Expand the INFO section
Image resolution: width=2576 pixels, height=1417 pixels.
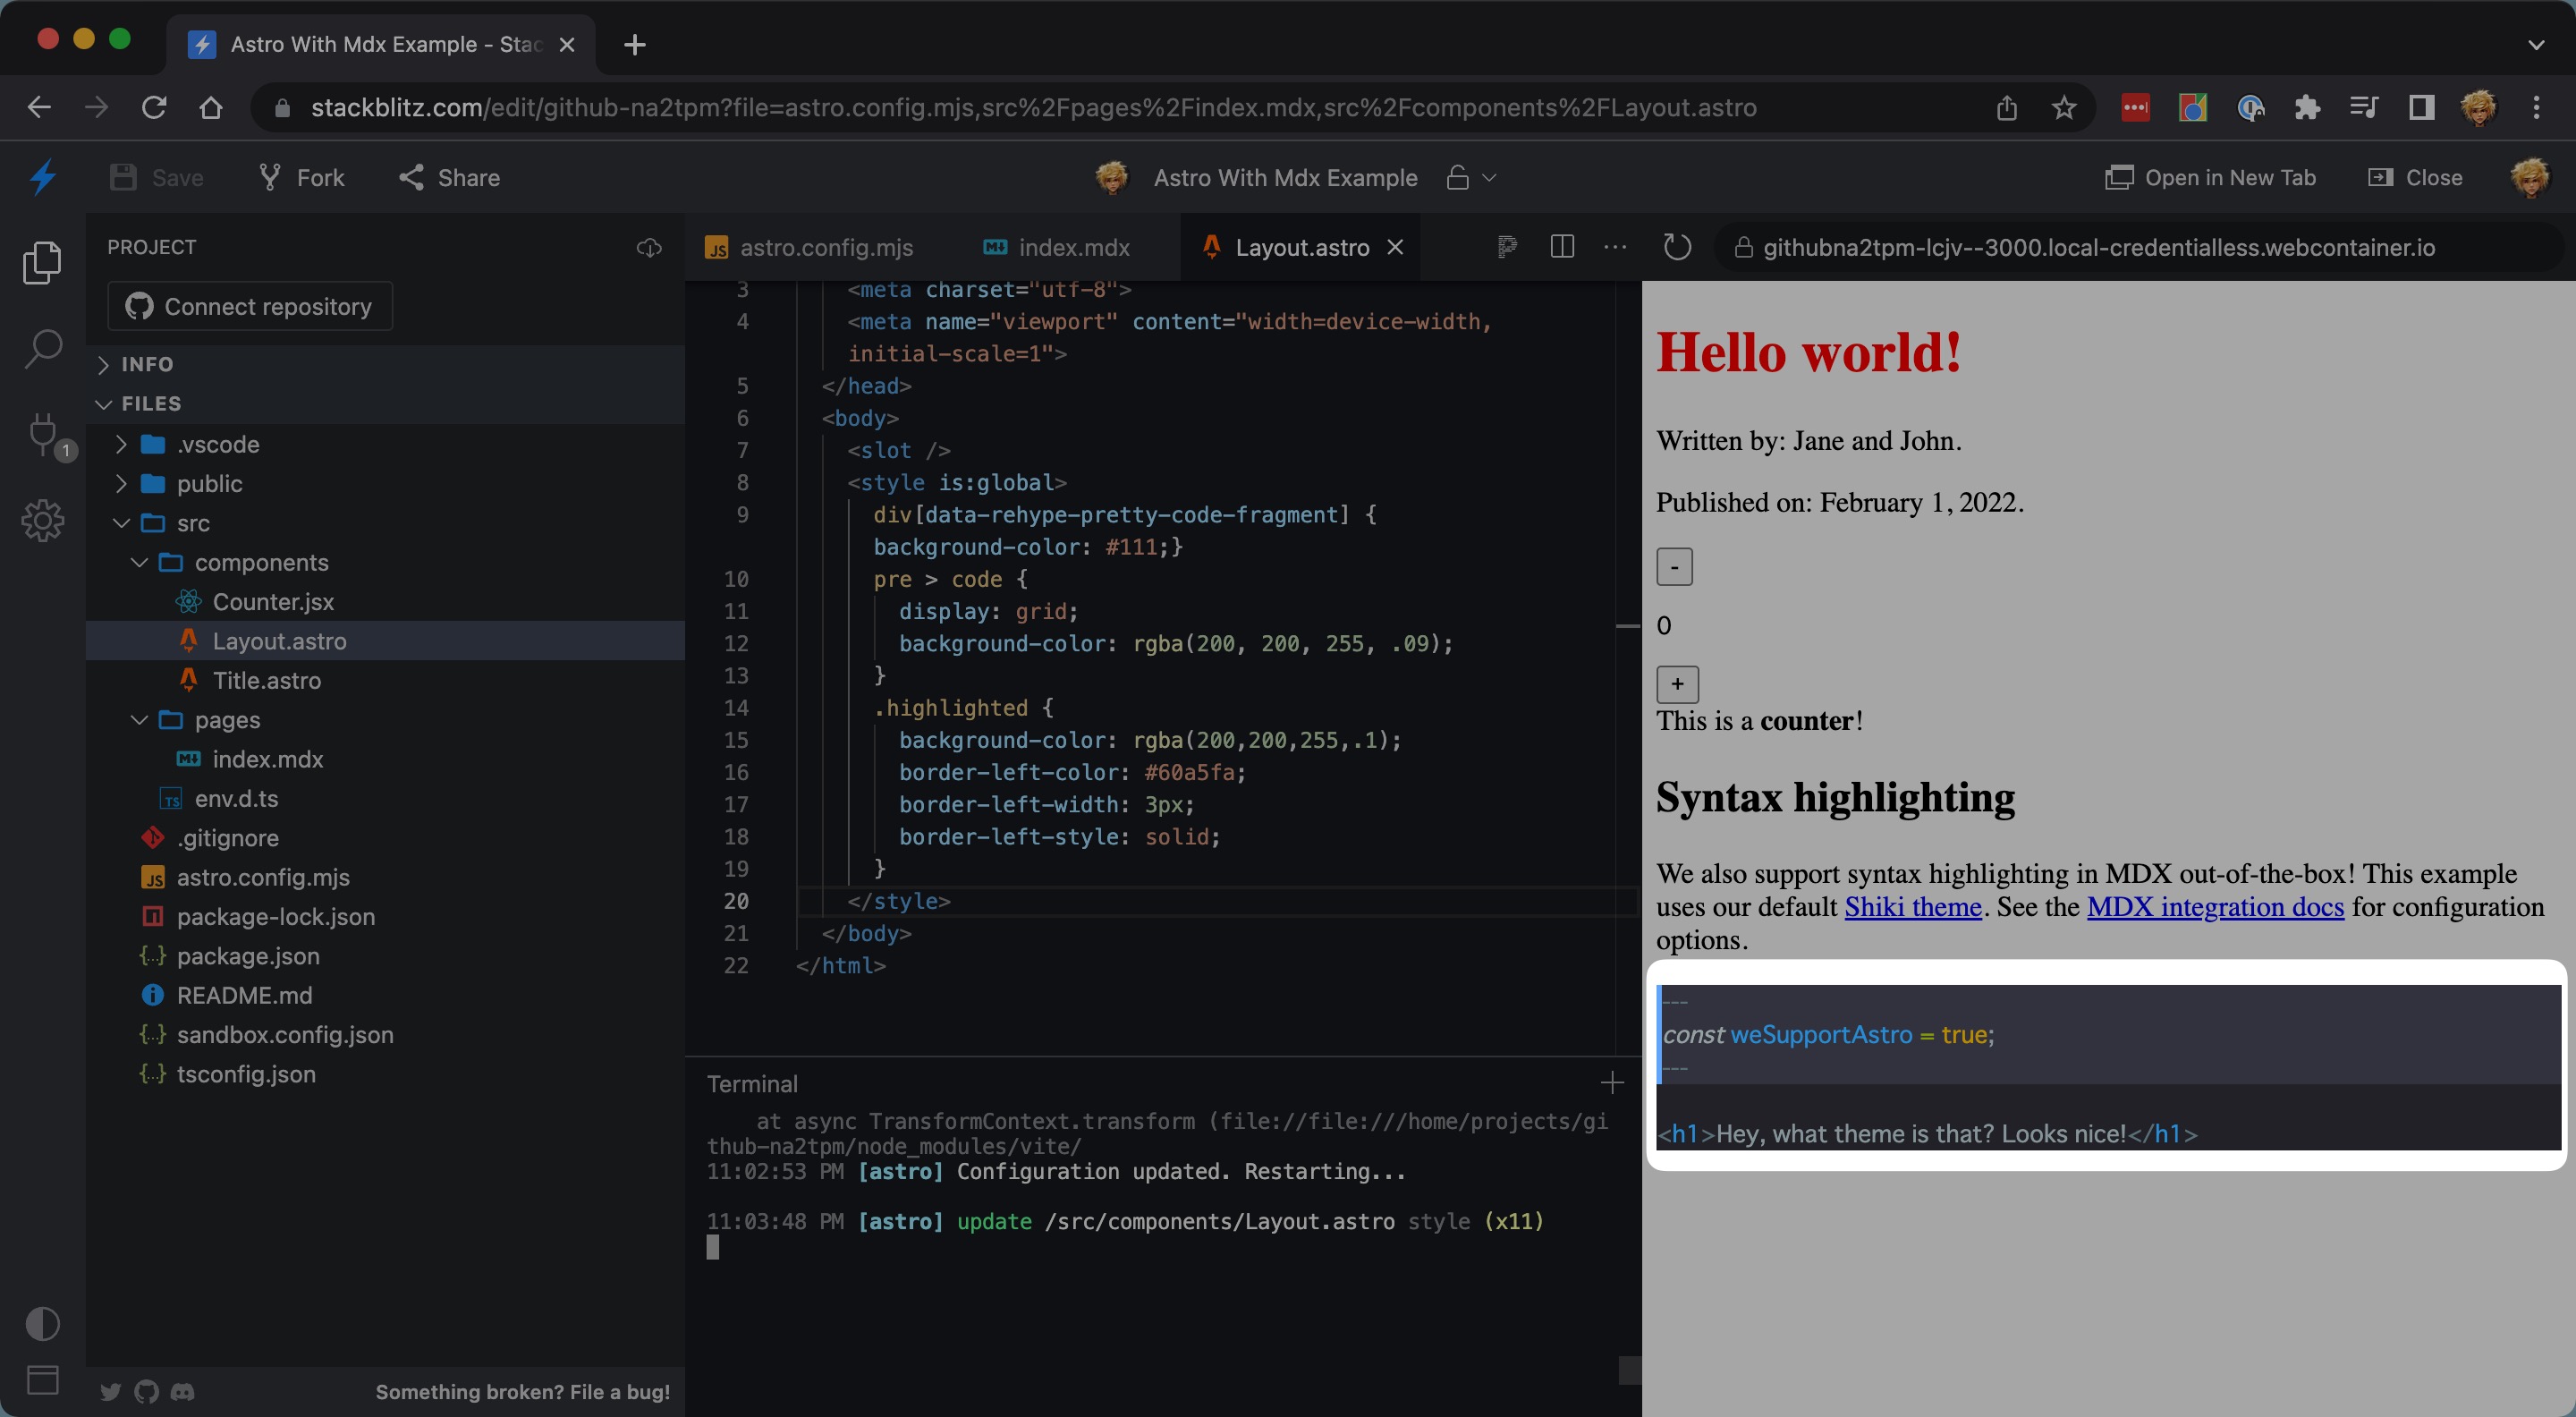[147, 364]
